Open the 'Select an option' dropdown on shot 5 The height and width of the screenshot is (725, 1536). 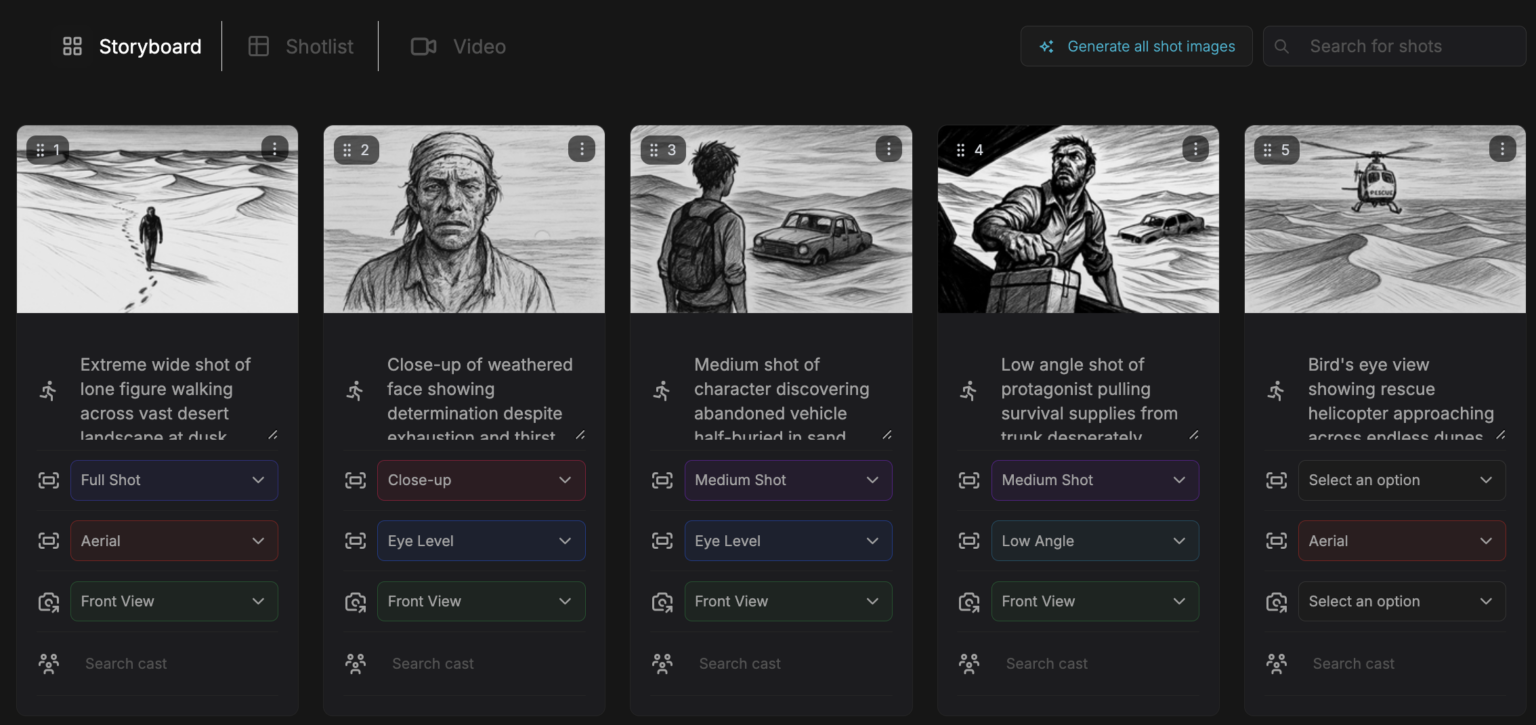point(1401,480)
